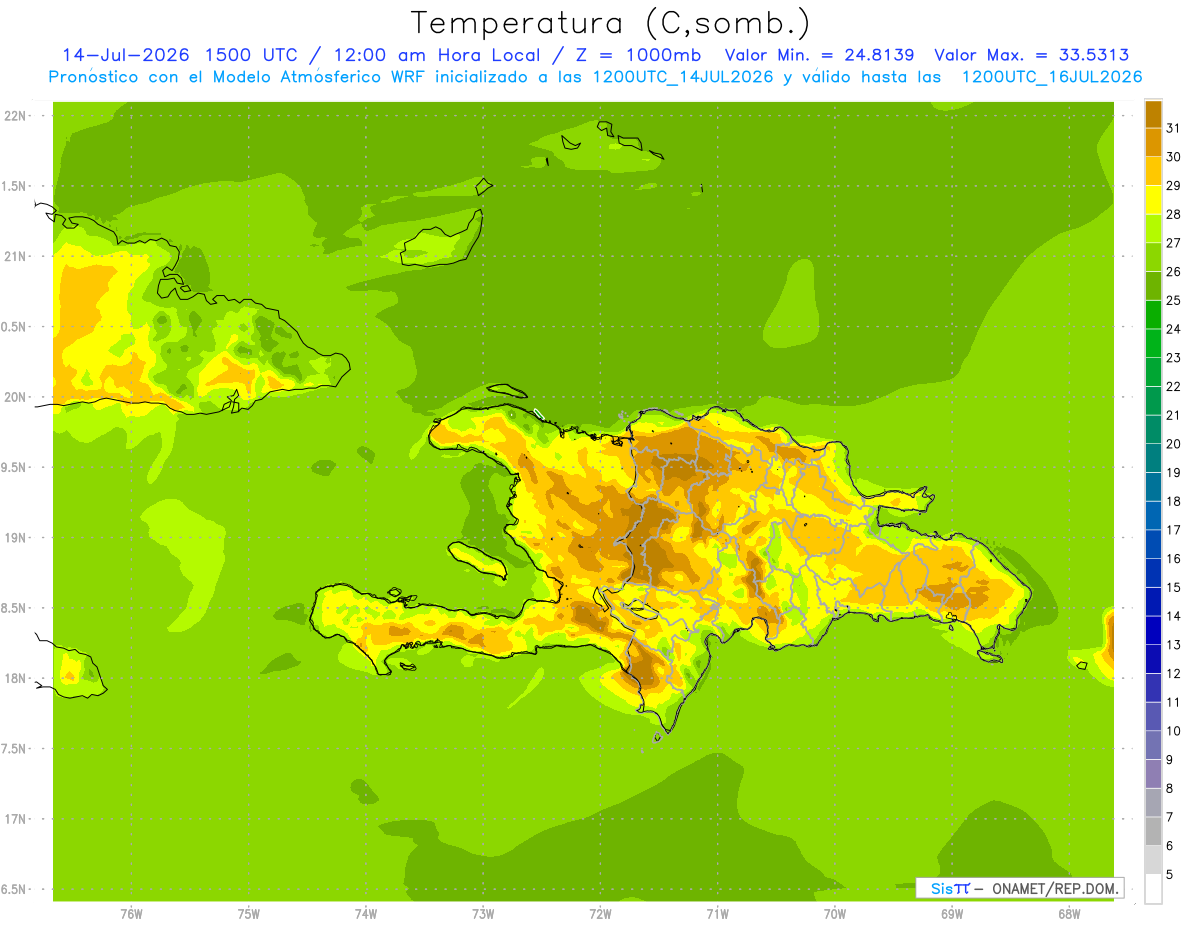Image resolution: width=1200 pixels, height=927 pixels.
Task: Pick the legend color between 29 and 30
Action: [1153, 171]
